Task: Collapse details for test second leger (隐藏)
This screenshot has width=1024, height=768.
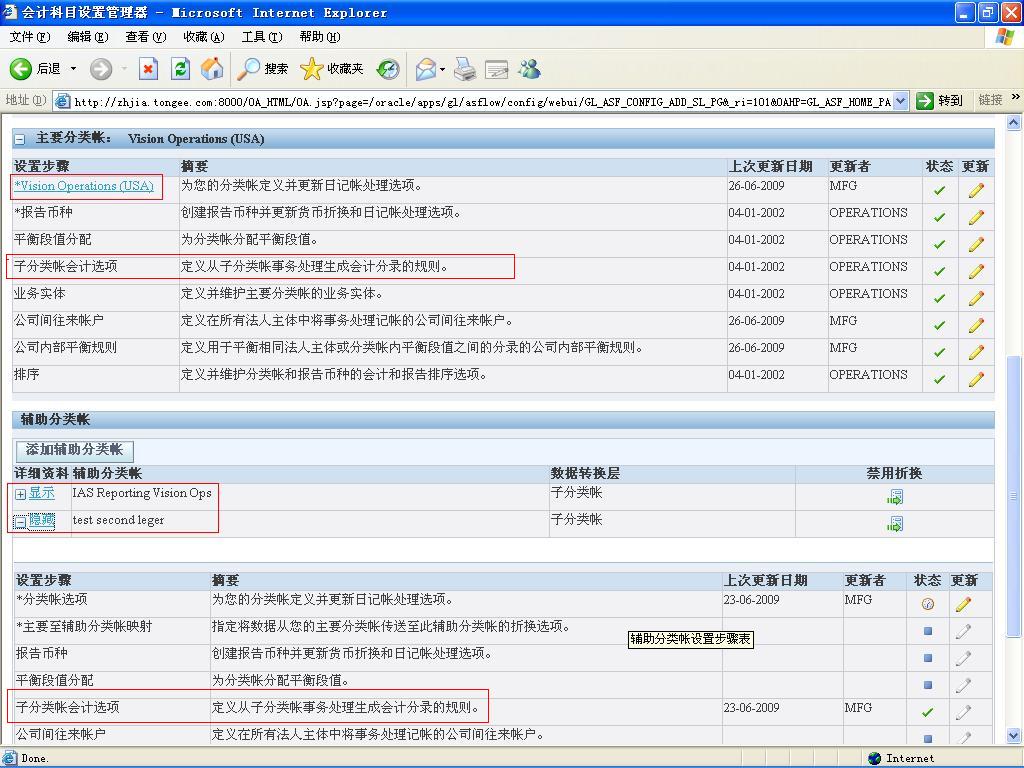Action: click(x=20, y=522)
